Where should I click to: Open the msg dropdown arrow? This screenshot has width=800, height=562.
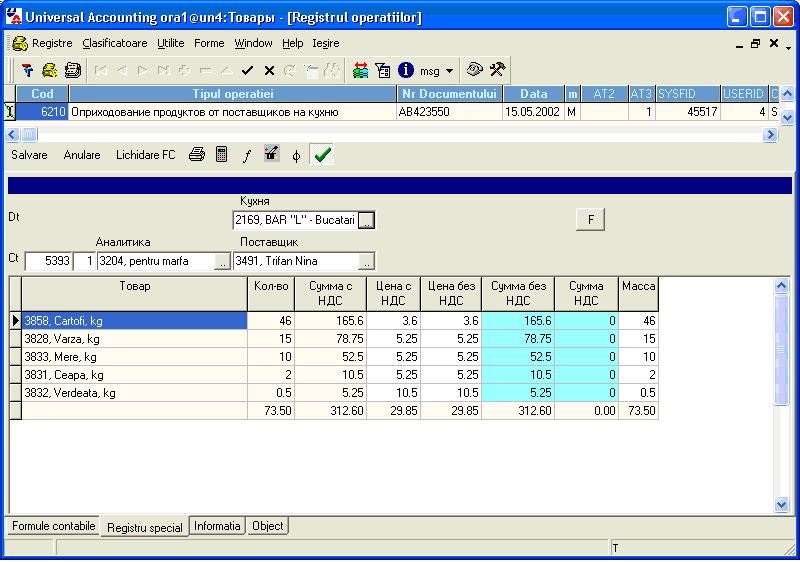(x=449, y=71)
